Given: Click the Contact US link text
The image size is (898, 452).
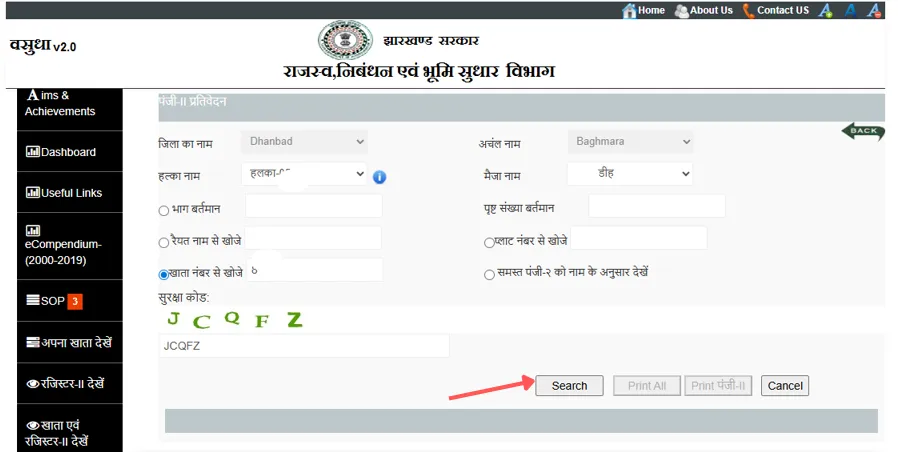Looking at the screenshot, I should pos(783,10).
